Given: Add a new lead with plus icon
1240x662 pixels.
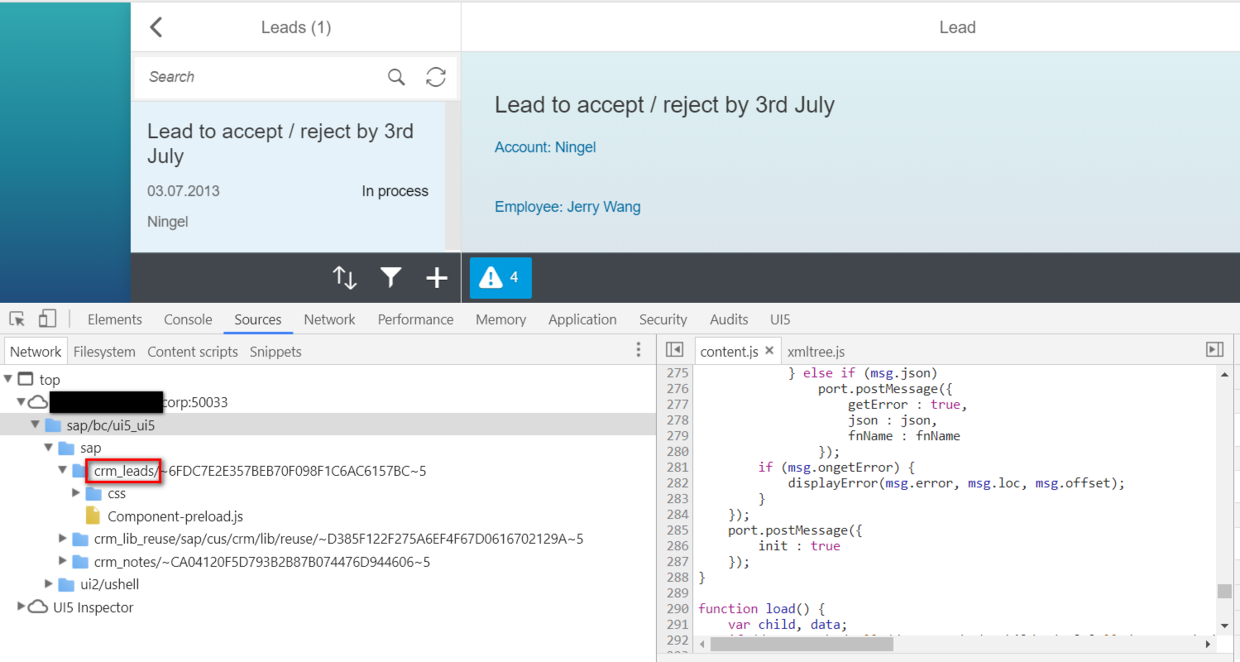Looking at the screenshot, I should click(x=437, y=278).
